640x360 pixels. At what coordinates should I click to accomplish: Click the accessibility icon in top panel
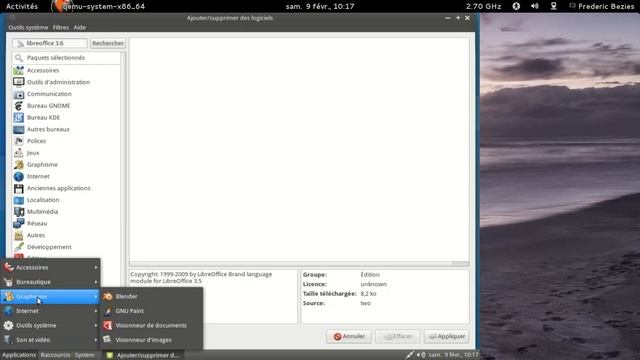[516, 6]
